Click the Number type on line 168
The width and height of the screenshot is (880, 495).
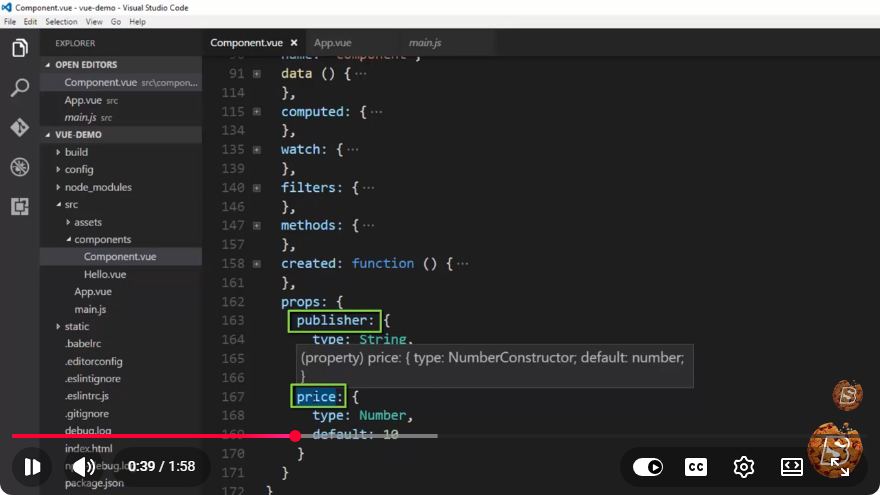click(x=382, y=415)
